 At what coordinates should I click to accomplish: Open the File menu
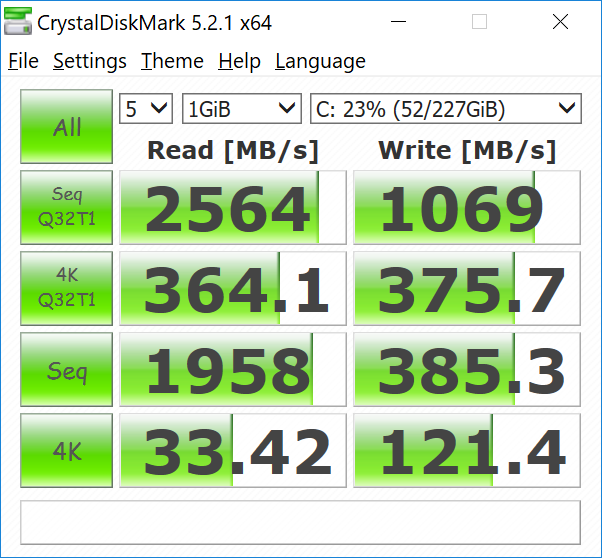tap(23, 61)
